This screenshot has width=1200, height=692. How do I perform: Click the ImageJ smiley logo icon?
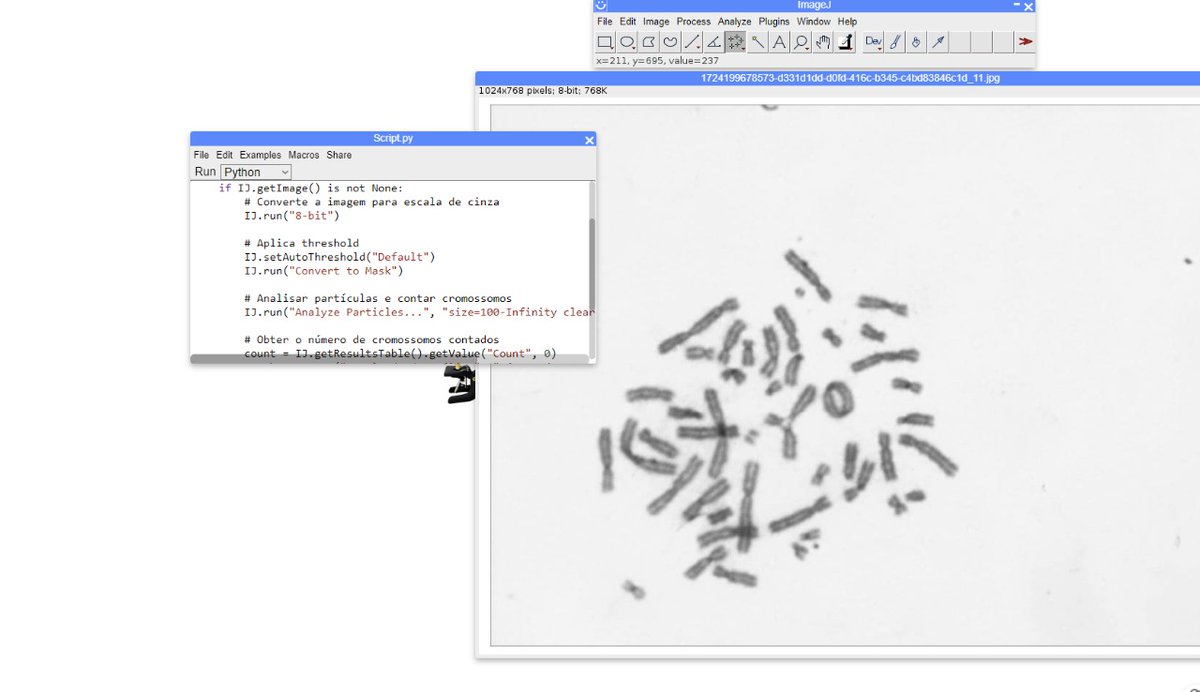600,6
